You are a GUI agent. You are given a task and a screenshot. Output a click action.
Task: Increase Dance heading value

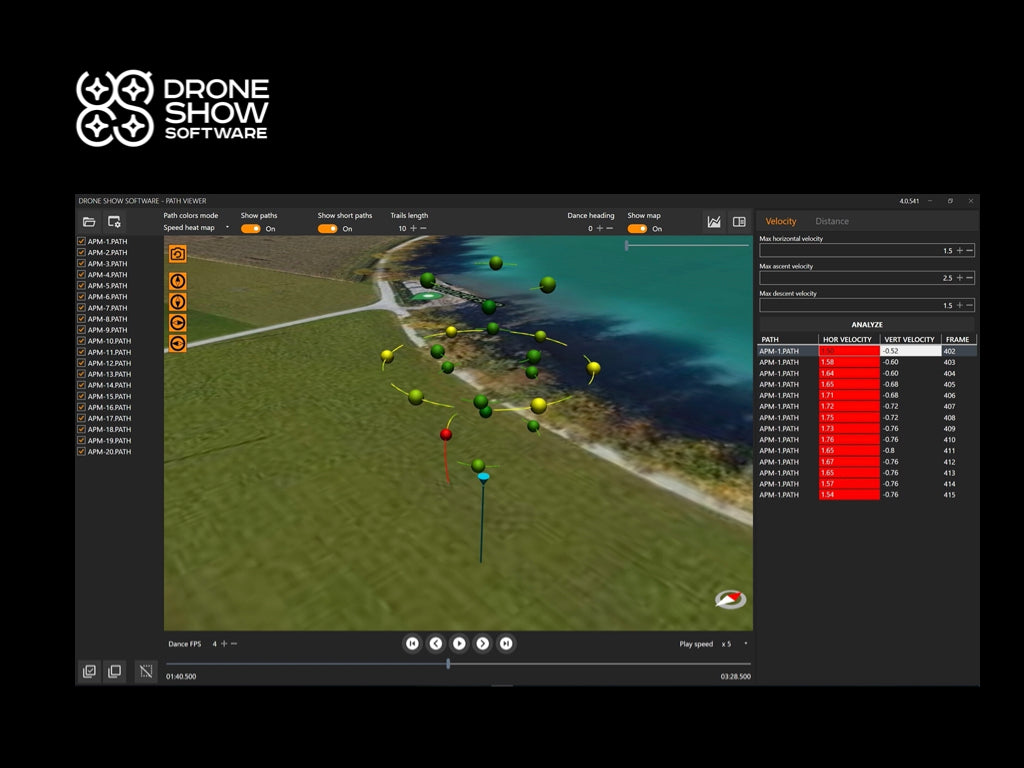[600, 229]
